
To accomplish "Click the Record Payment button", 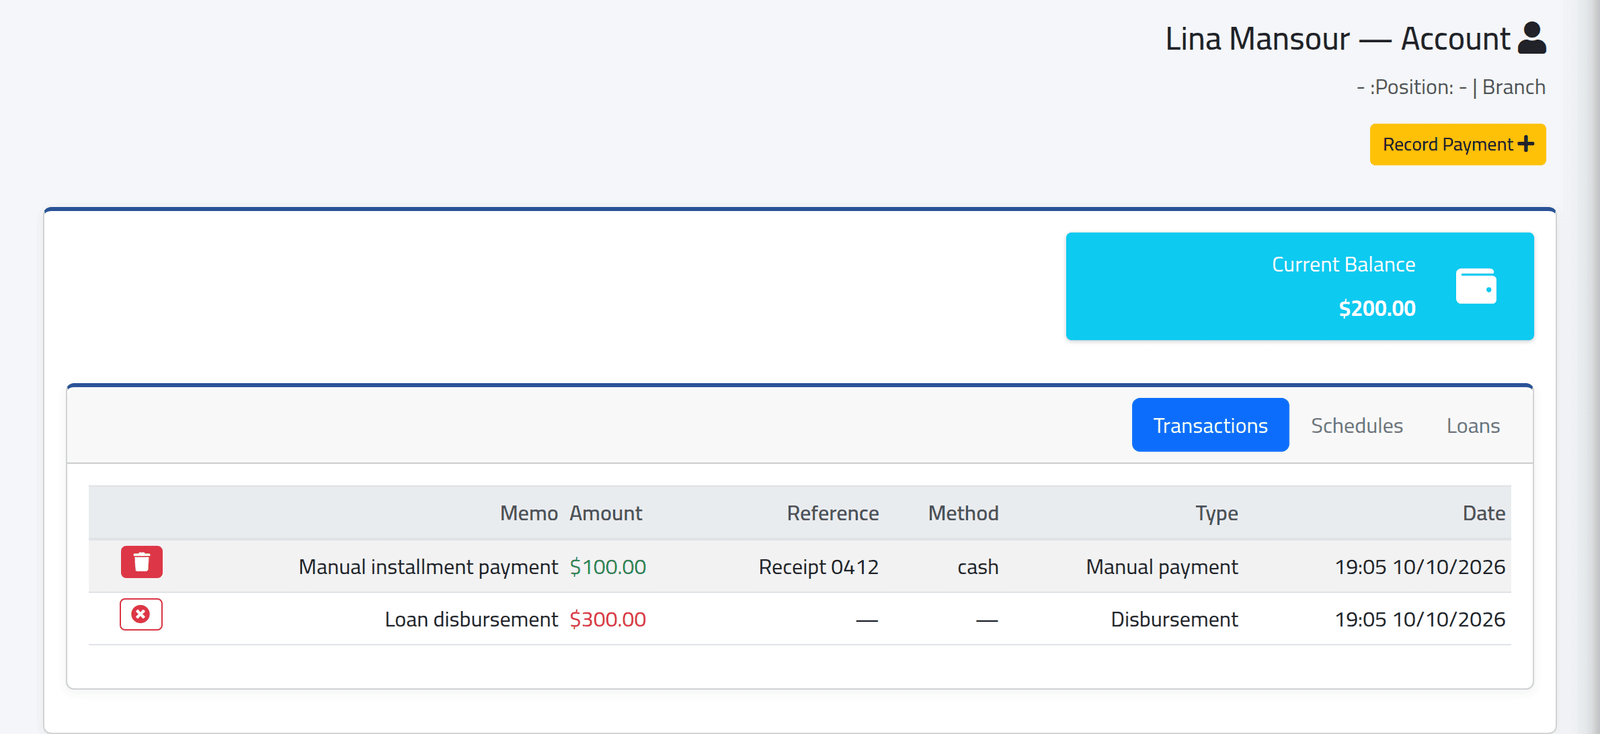I will click(x=1458, y=145).
